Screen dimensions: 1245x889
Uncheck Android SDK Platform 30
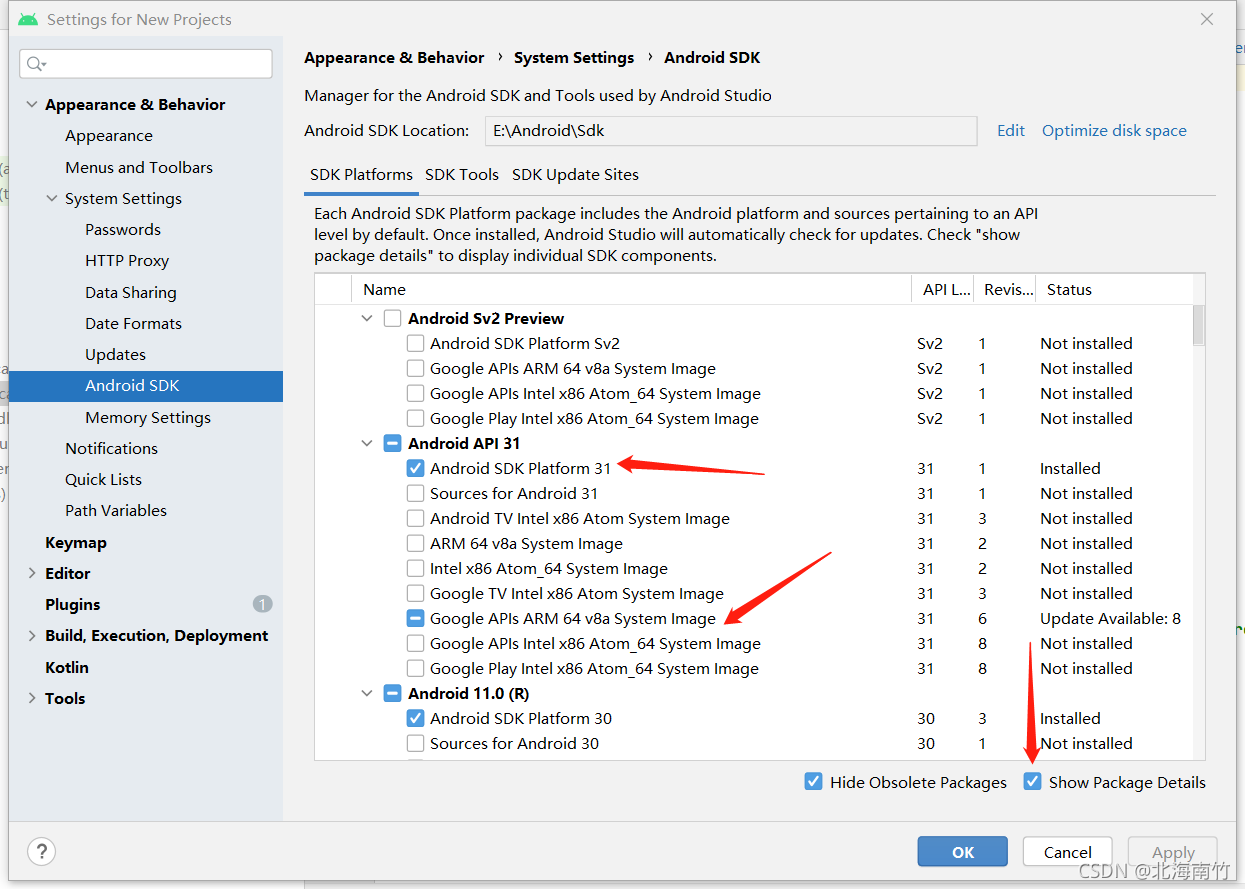click(415, 718)
